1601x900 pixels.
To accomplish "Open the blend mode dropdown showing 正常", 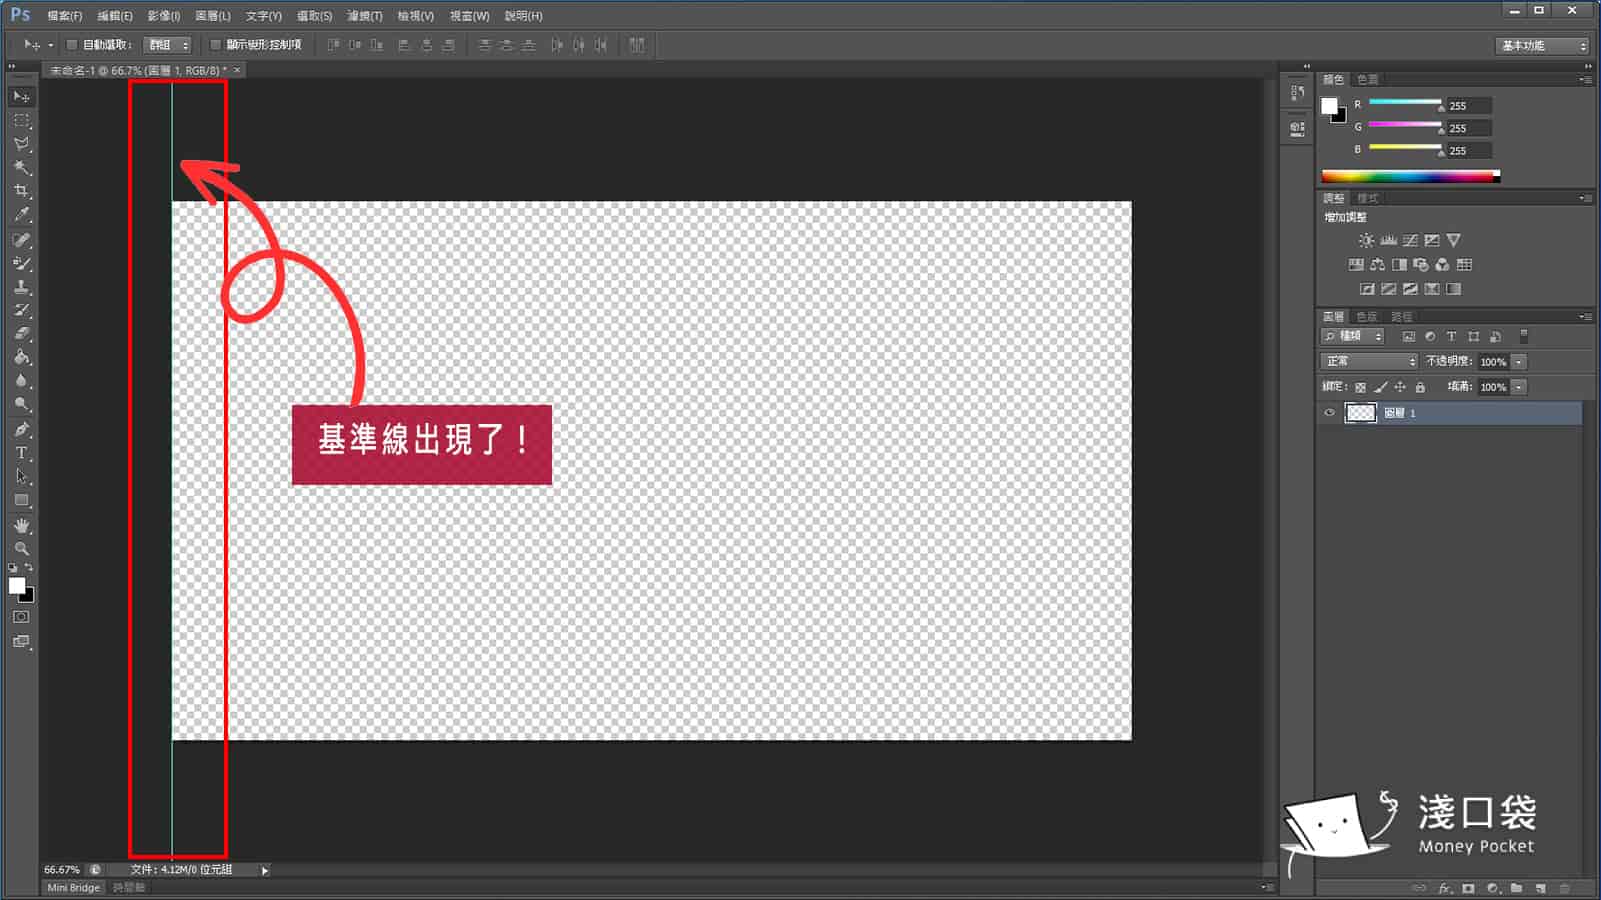I will (x=1368, y=361).
